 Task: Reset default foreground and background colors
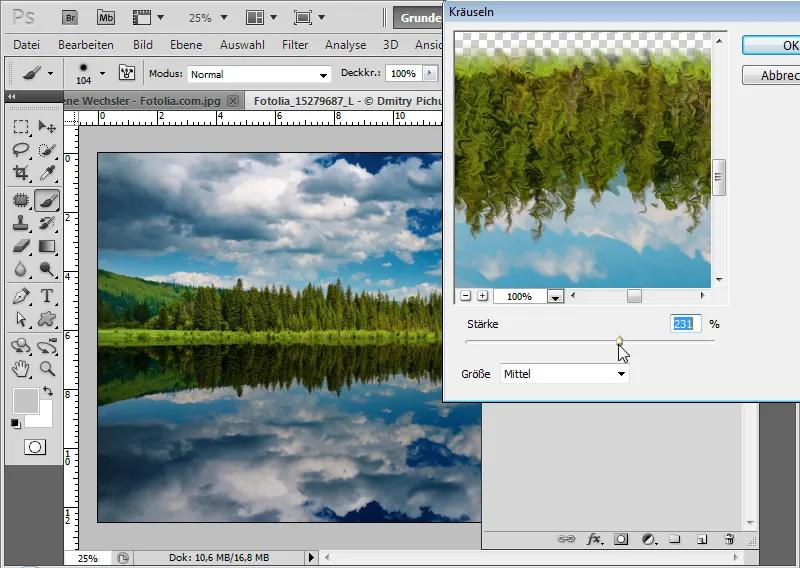[15, 423]
